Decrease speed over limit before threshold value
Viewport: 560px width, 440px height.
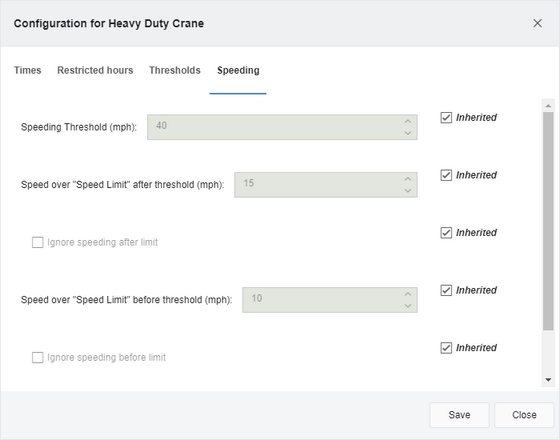pyautogui.click(x=408, y=306)
